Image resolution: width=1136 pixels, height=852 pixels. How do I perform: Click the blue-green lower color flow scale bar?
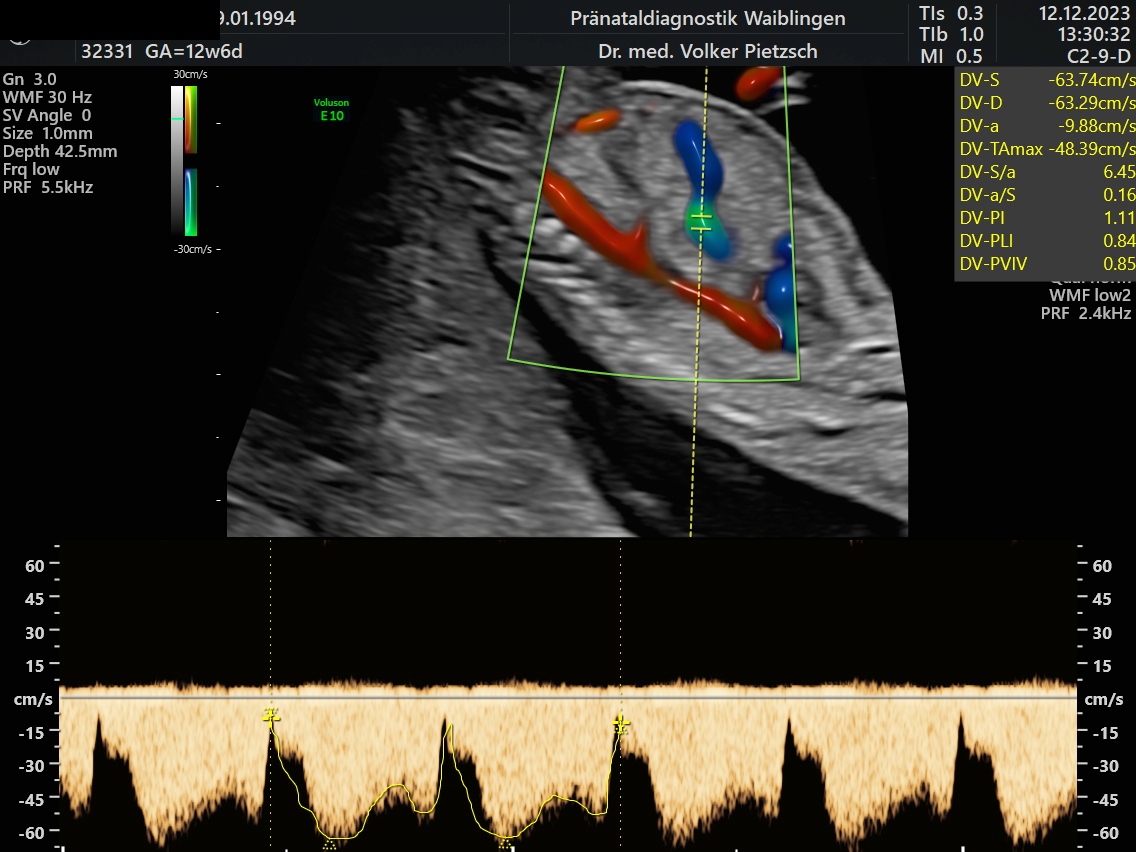[x=191, y=201]
